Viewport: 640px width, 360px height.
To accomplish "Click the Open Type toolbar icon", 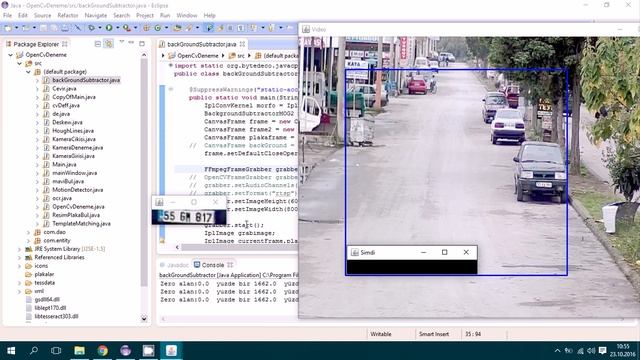I will coord(177,28).
